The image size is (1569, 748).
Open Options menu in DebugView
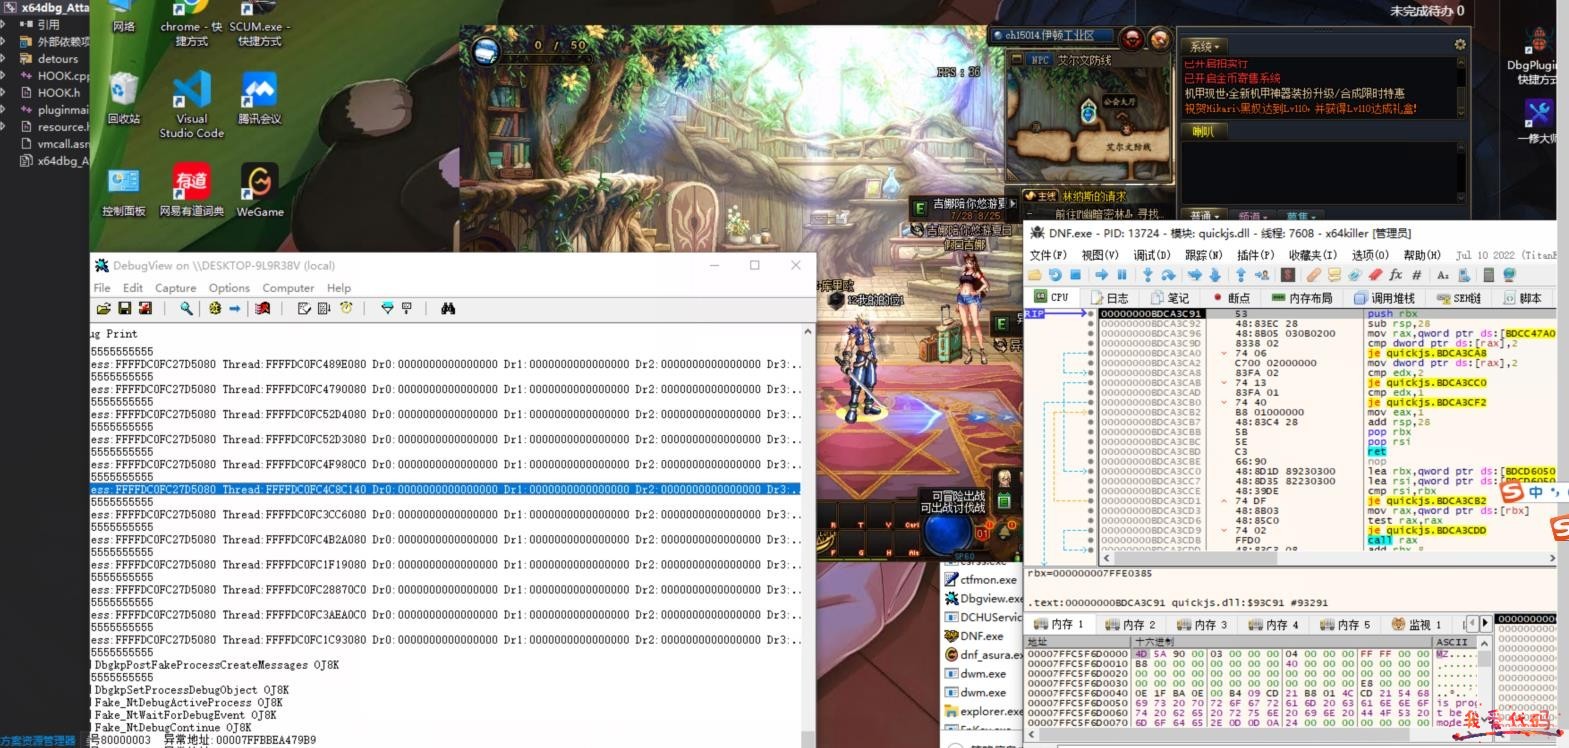229,288
